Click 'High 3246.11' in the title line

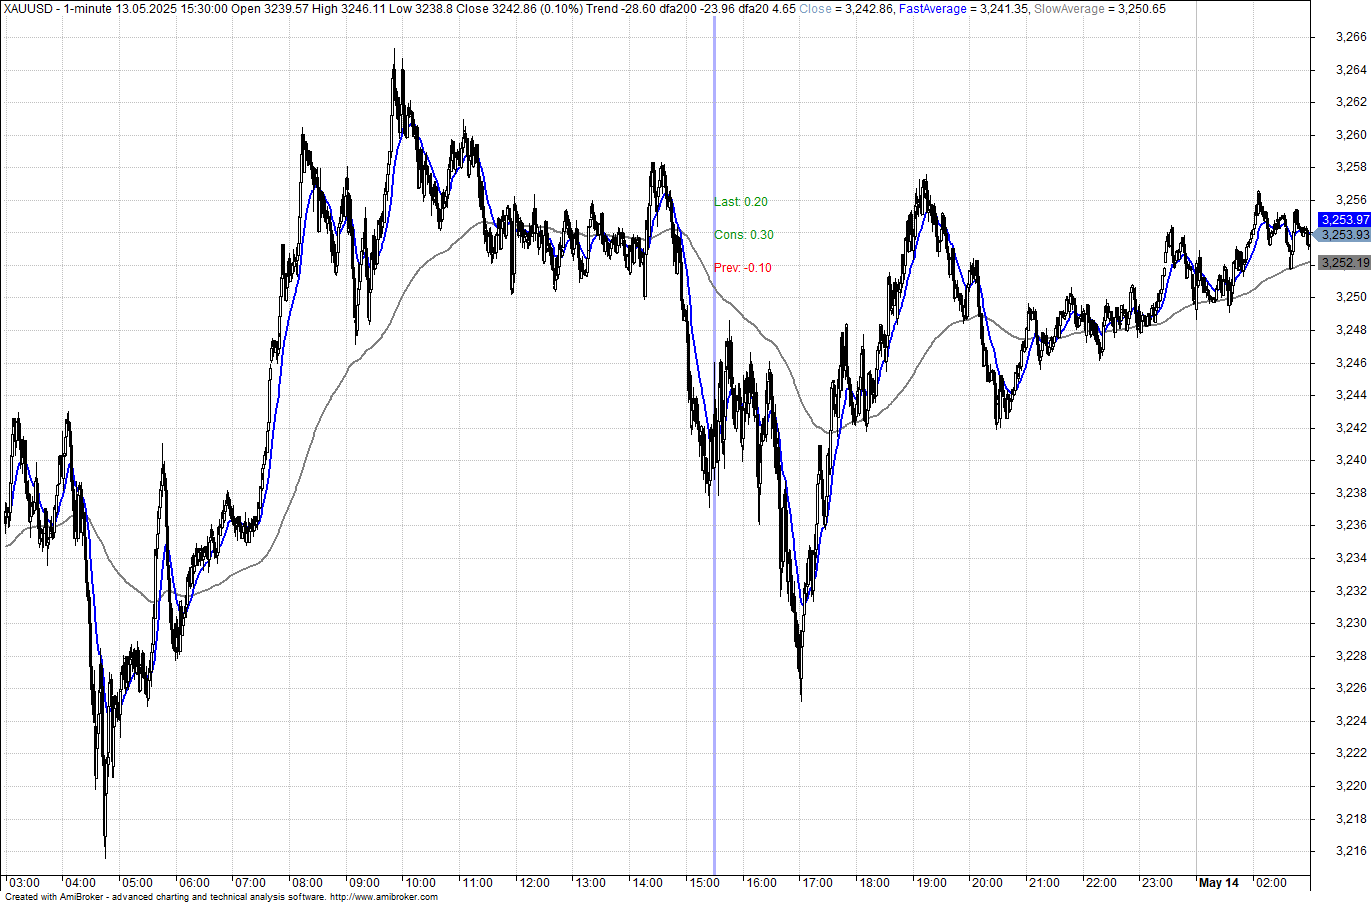click(x=348, y=9)
